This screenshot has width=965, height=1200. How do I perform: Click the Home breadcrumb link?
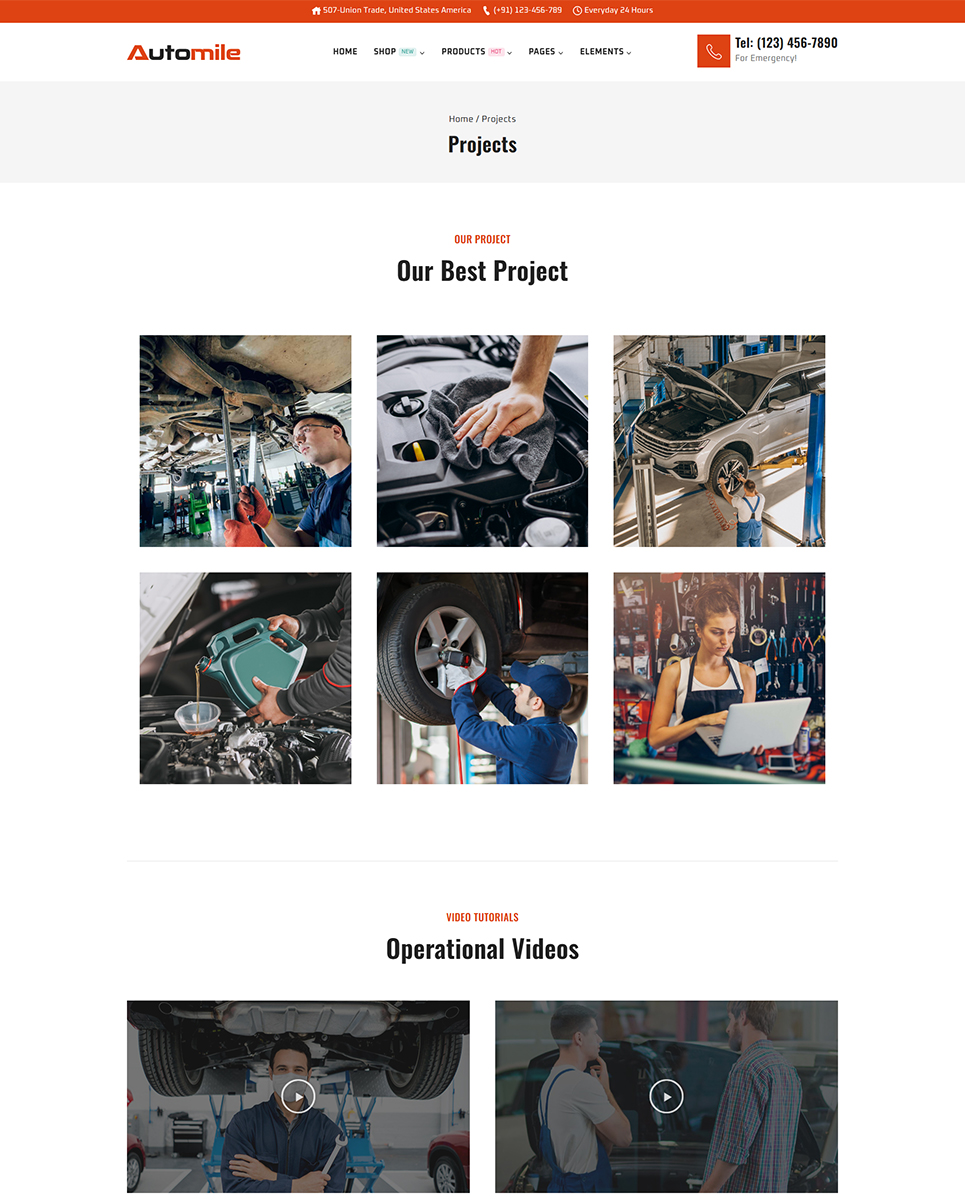tap(460, 119)
